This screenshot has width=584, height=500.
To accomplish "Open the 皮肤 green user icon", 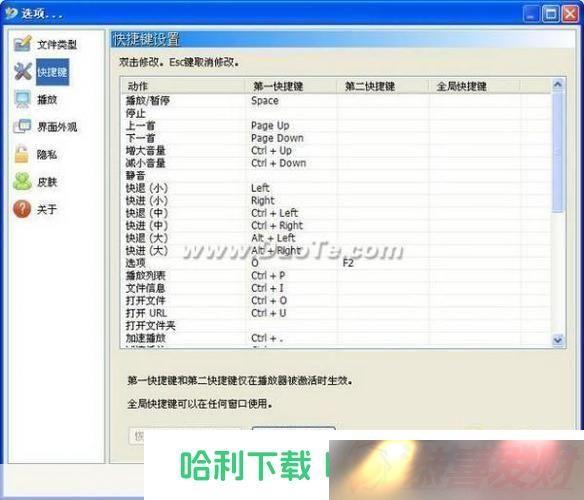I will pos(22,181).
